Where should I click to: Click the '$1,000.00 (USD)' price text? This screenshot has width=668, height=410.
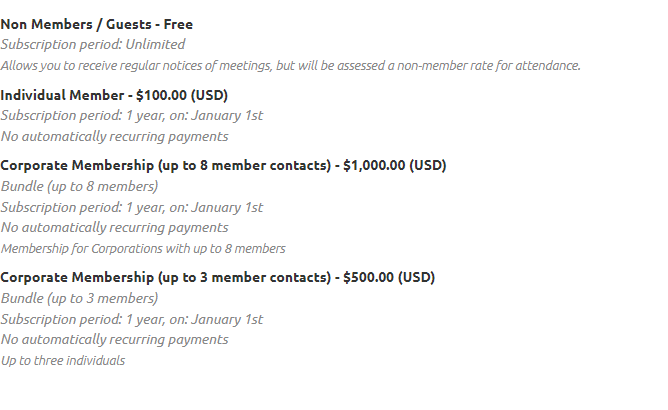point(394,165)
